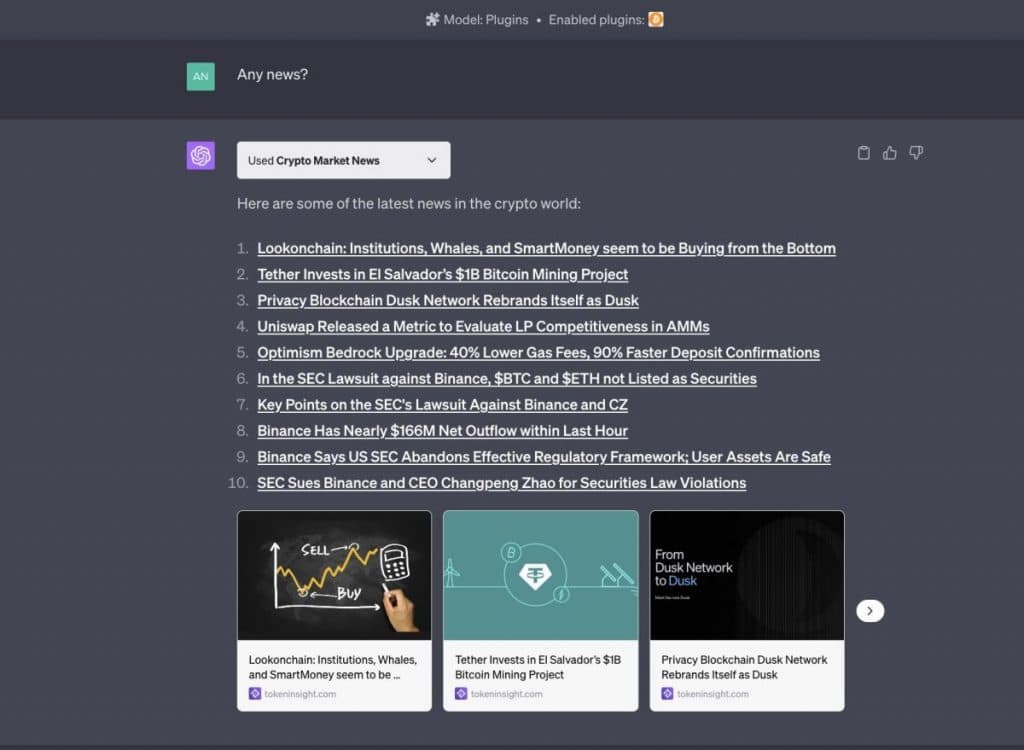The image size is (1024, 750).
Task: Click the enabled plugin orange icon
Action: (656, 20)
